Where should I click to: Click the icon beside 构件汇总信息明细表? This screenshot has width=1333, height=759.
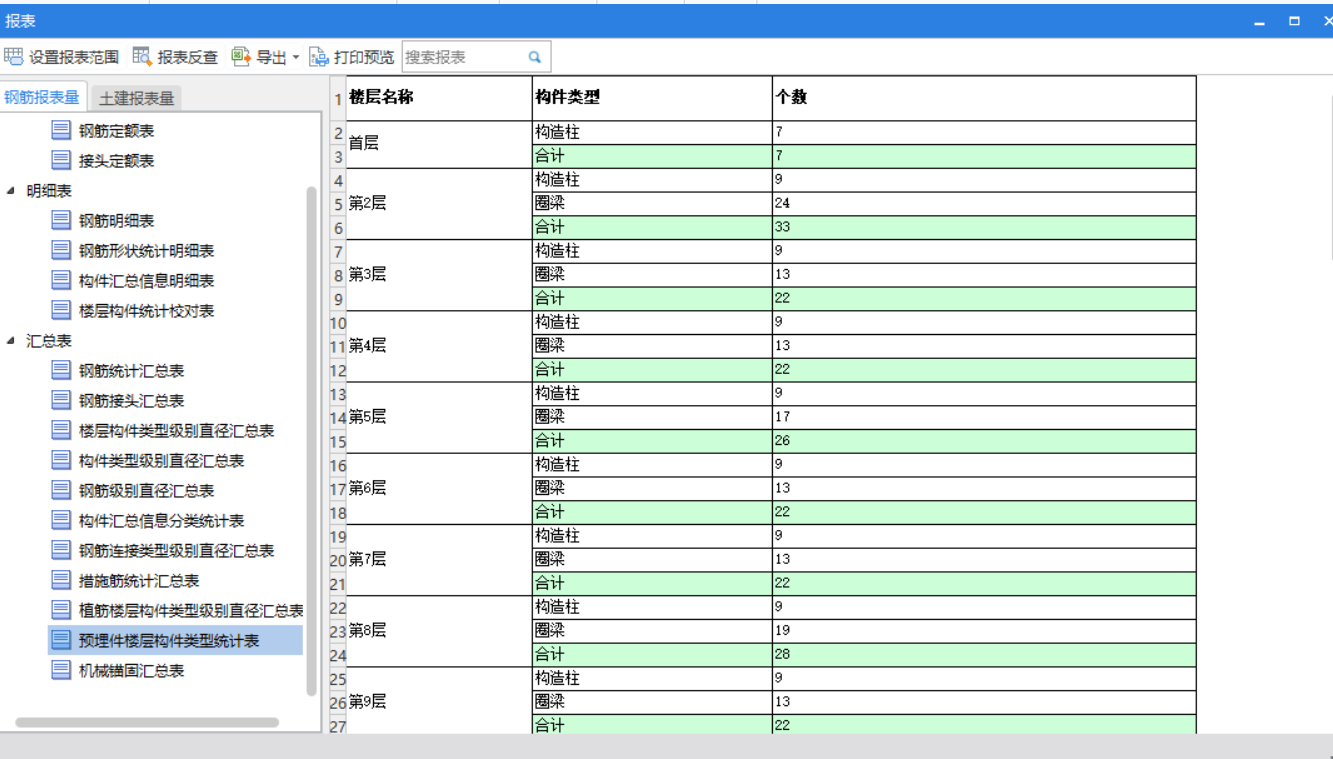62,281
